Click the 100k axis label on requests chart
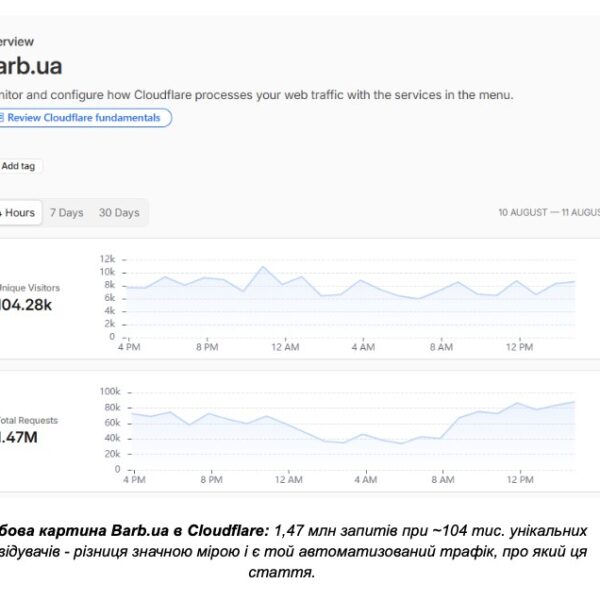 coord(110,391)
